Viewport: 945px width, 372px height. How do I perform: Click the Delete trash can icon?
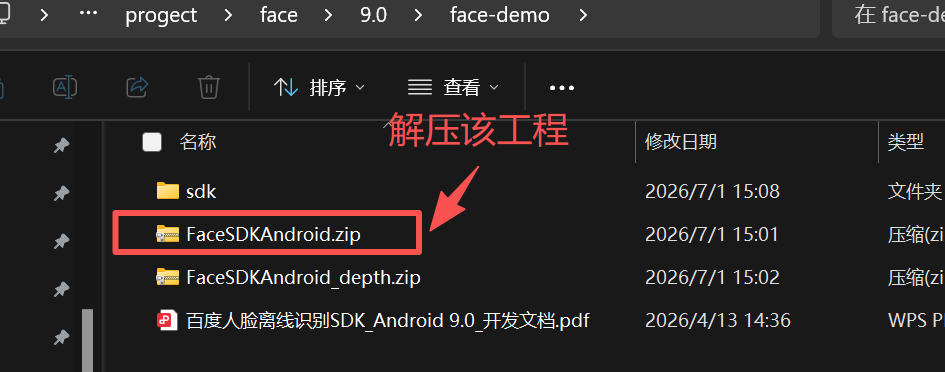209,87
